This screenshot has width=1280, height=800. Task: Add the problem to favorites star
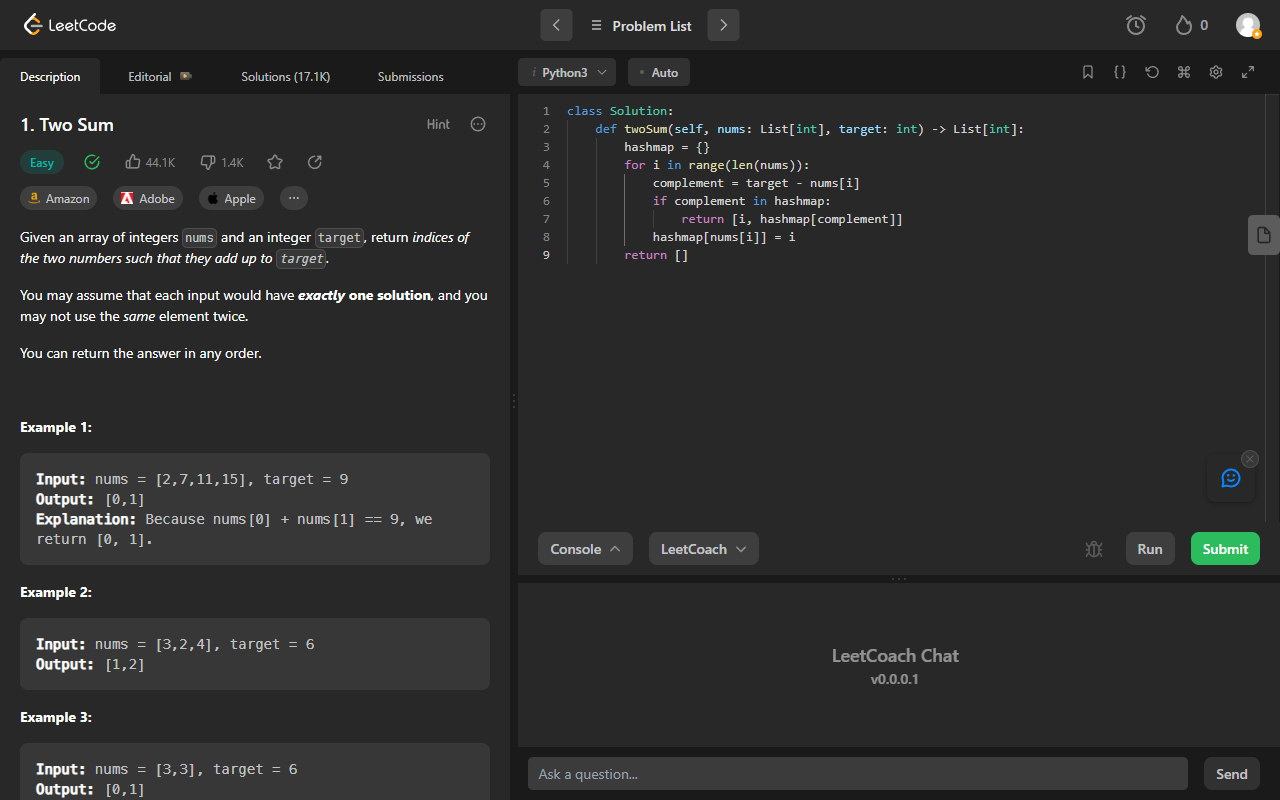pyautogui.click(x=275, y=162)
